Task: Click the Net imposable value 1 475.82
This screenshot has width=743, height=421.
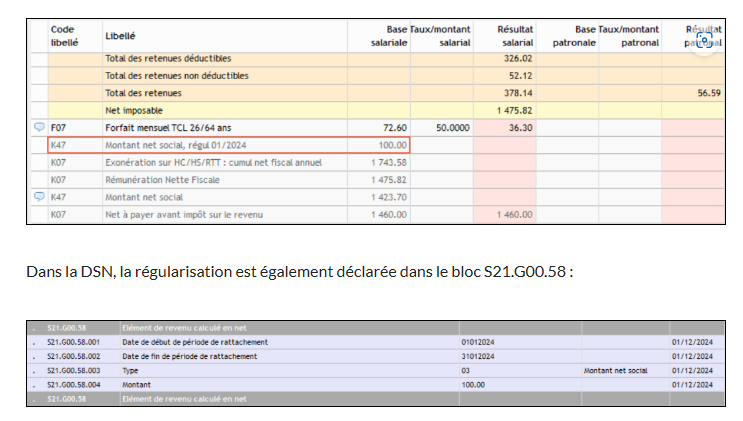Action: (515, 110)
